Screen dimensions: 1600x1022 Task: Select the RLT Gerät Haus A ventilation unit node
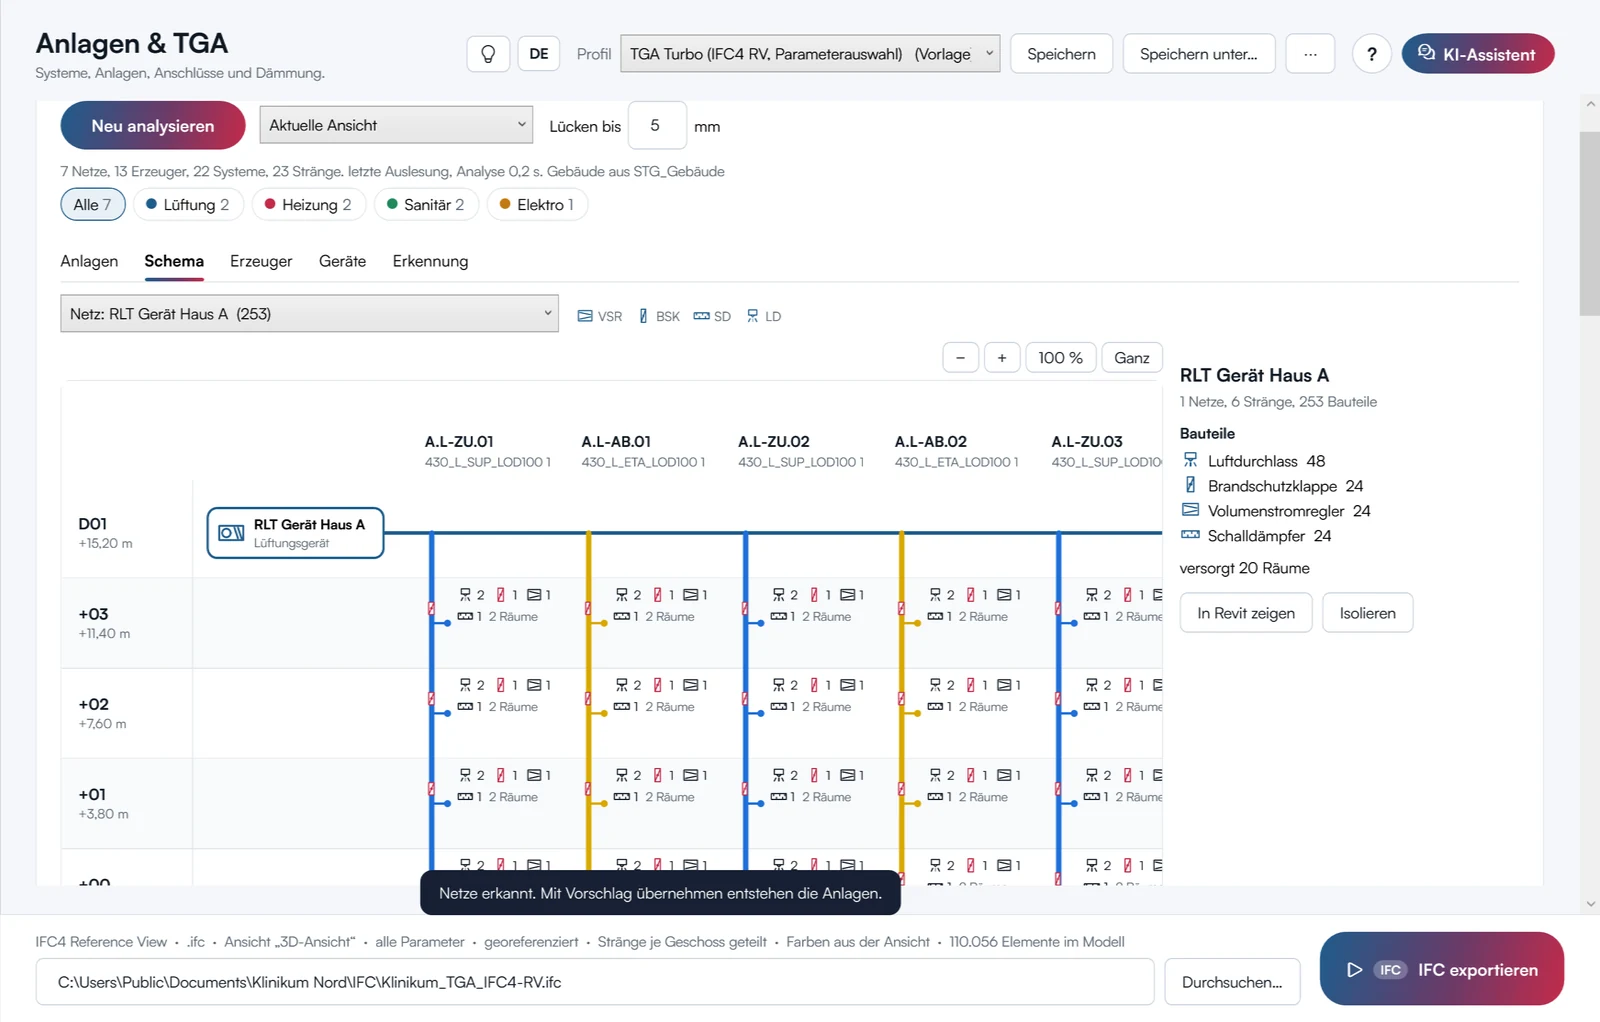click(295, 533)
